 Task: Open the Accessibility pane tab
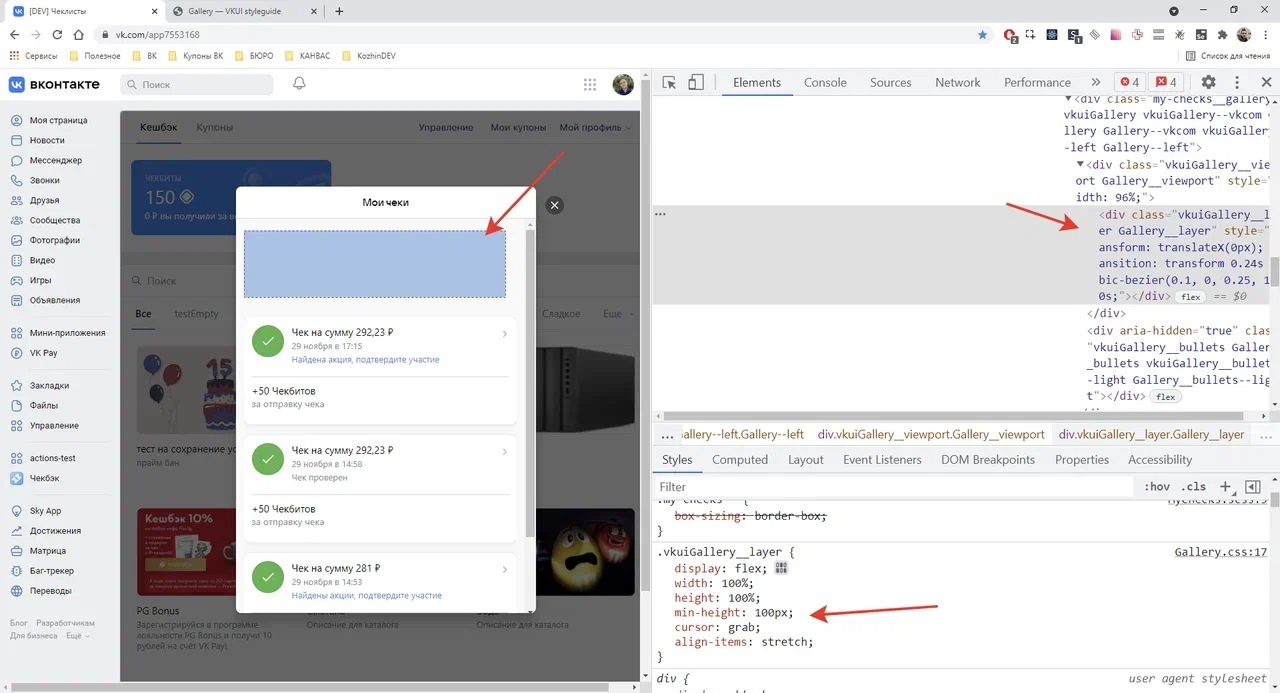(1160, 460)
